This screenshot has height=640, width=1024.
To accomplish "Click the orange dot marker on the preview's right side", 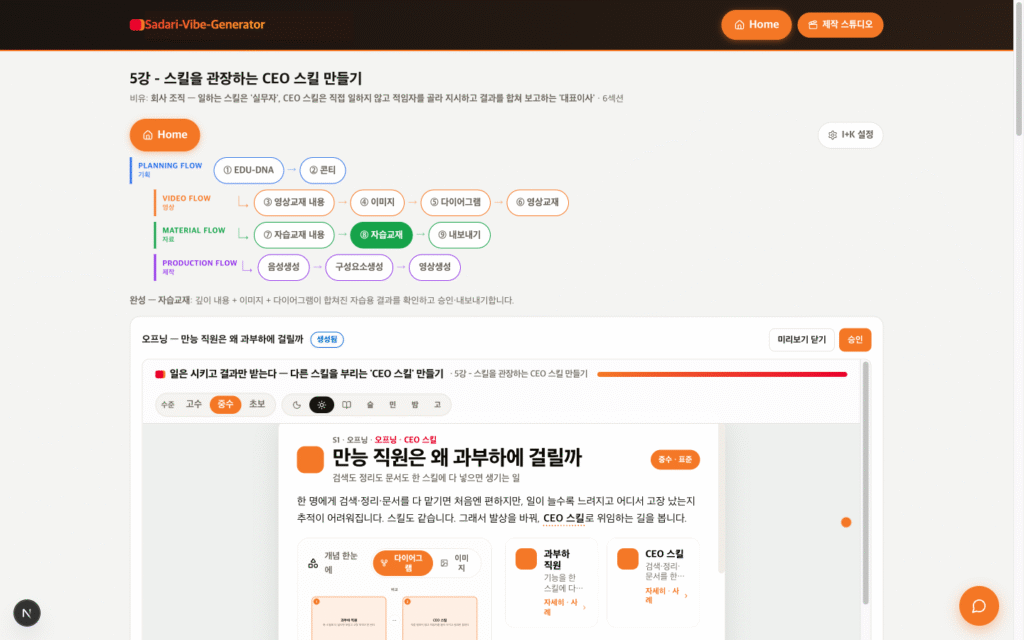I will (846, 522).
